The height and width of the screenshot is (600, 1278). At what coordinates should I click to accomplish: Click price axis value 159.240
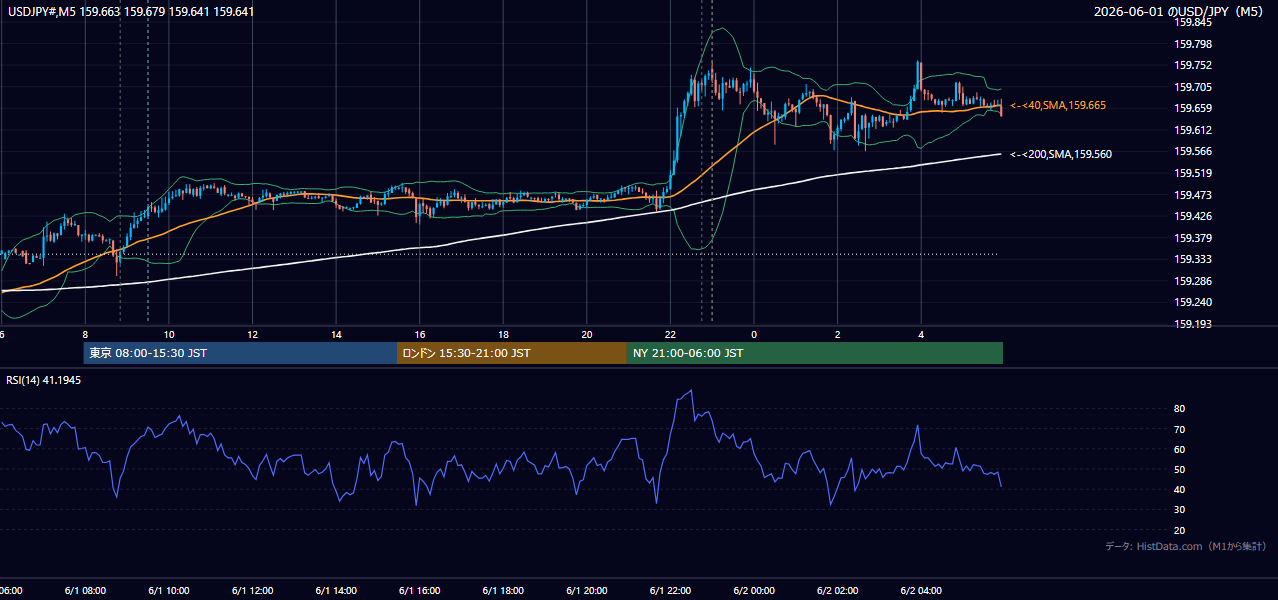pyautogui.click(x=1194, y=302)
